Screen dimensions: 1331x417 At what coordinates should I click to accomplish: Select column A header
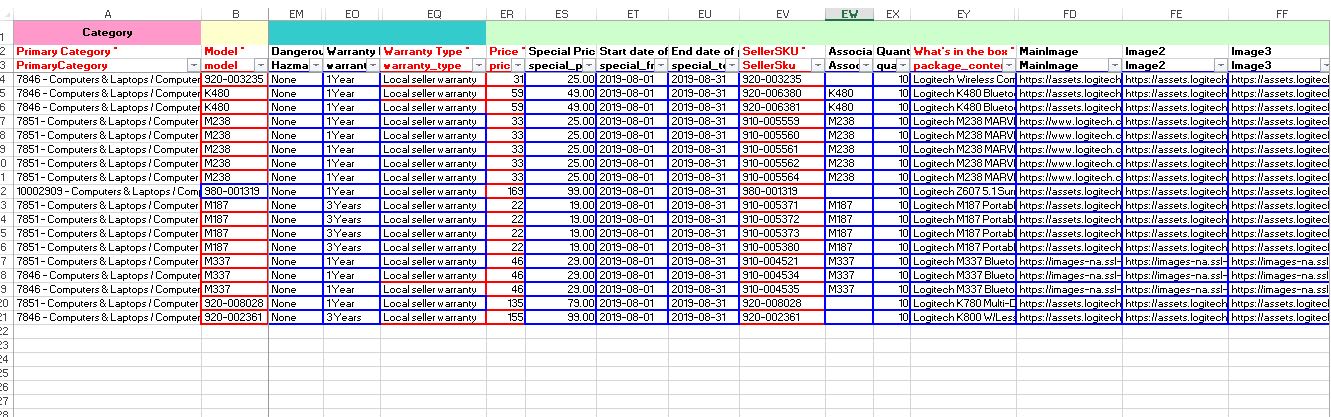(x=107, y=14)
